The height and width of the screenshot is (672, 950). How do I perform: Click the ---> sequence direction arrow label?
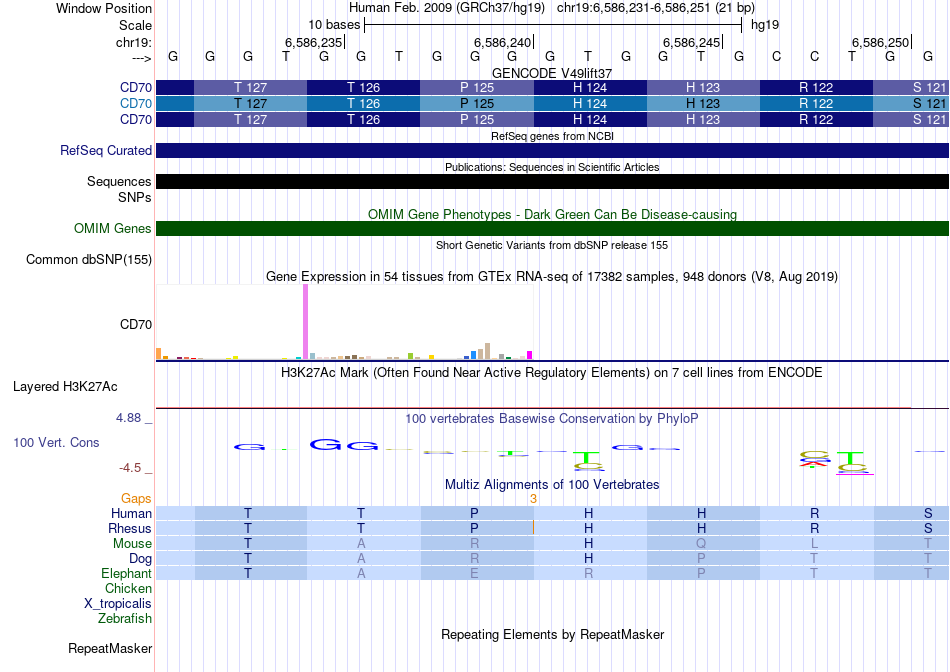(142, 58)
